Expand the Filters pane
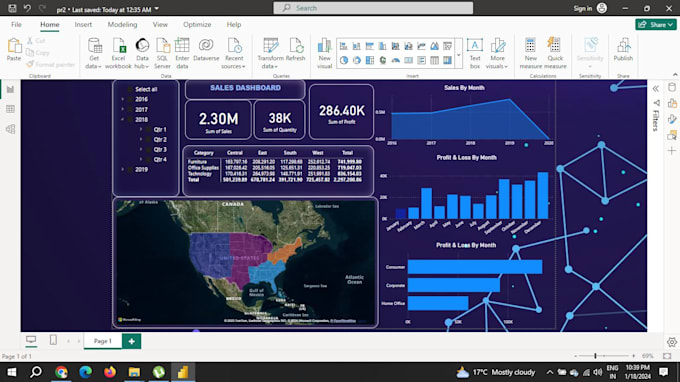This screenshot has width=680, height=382. click(x=656, y=116)
